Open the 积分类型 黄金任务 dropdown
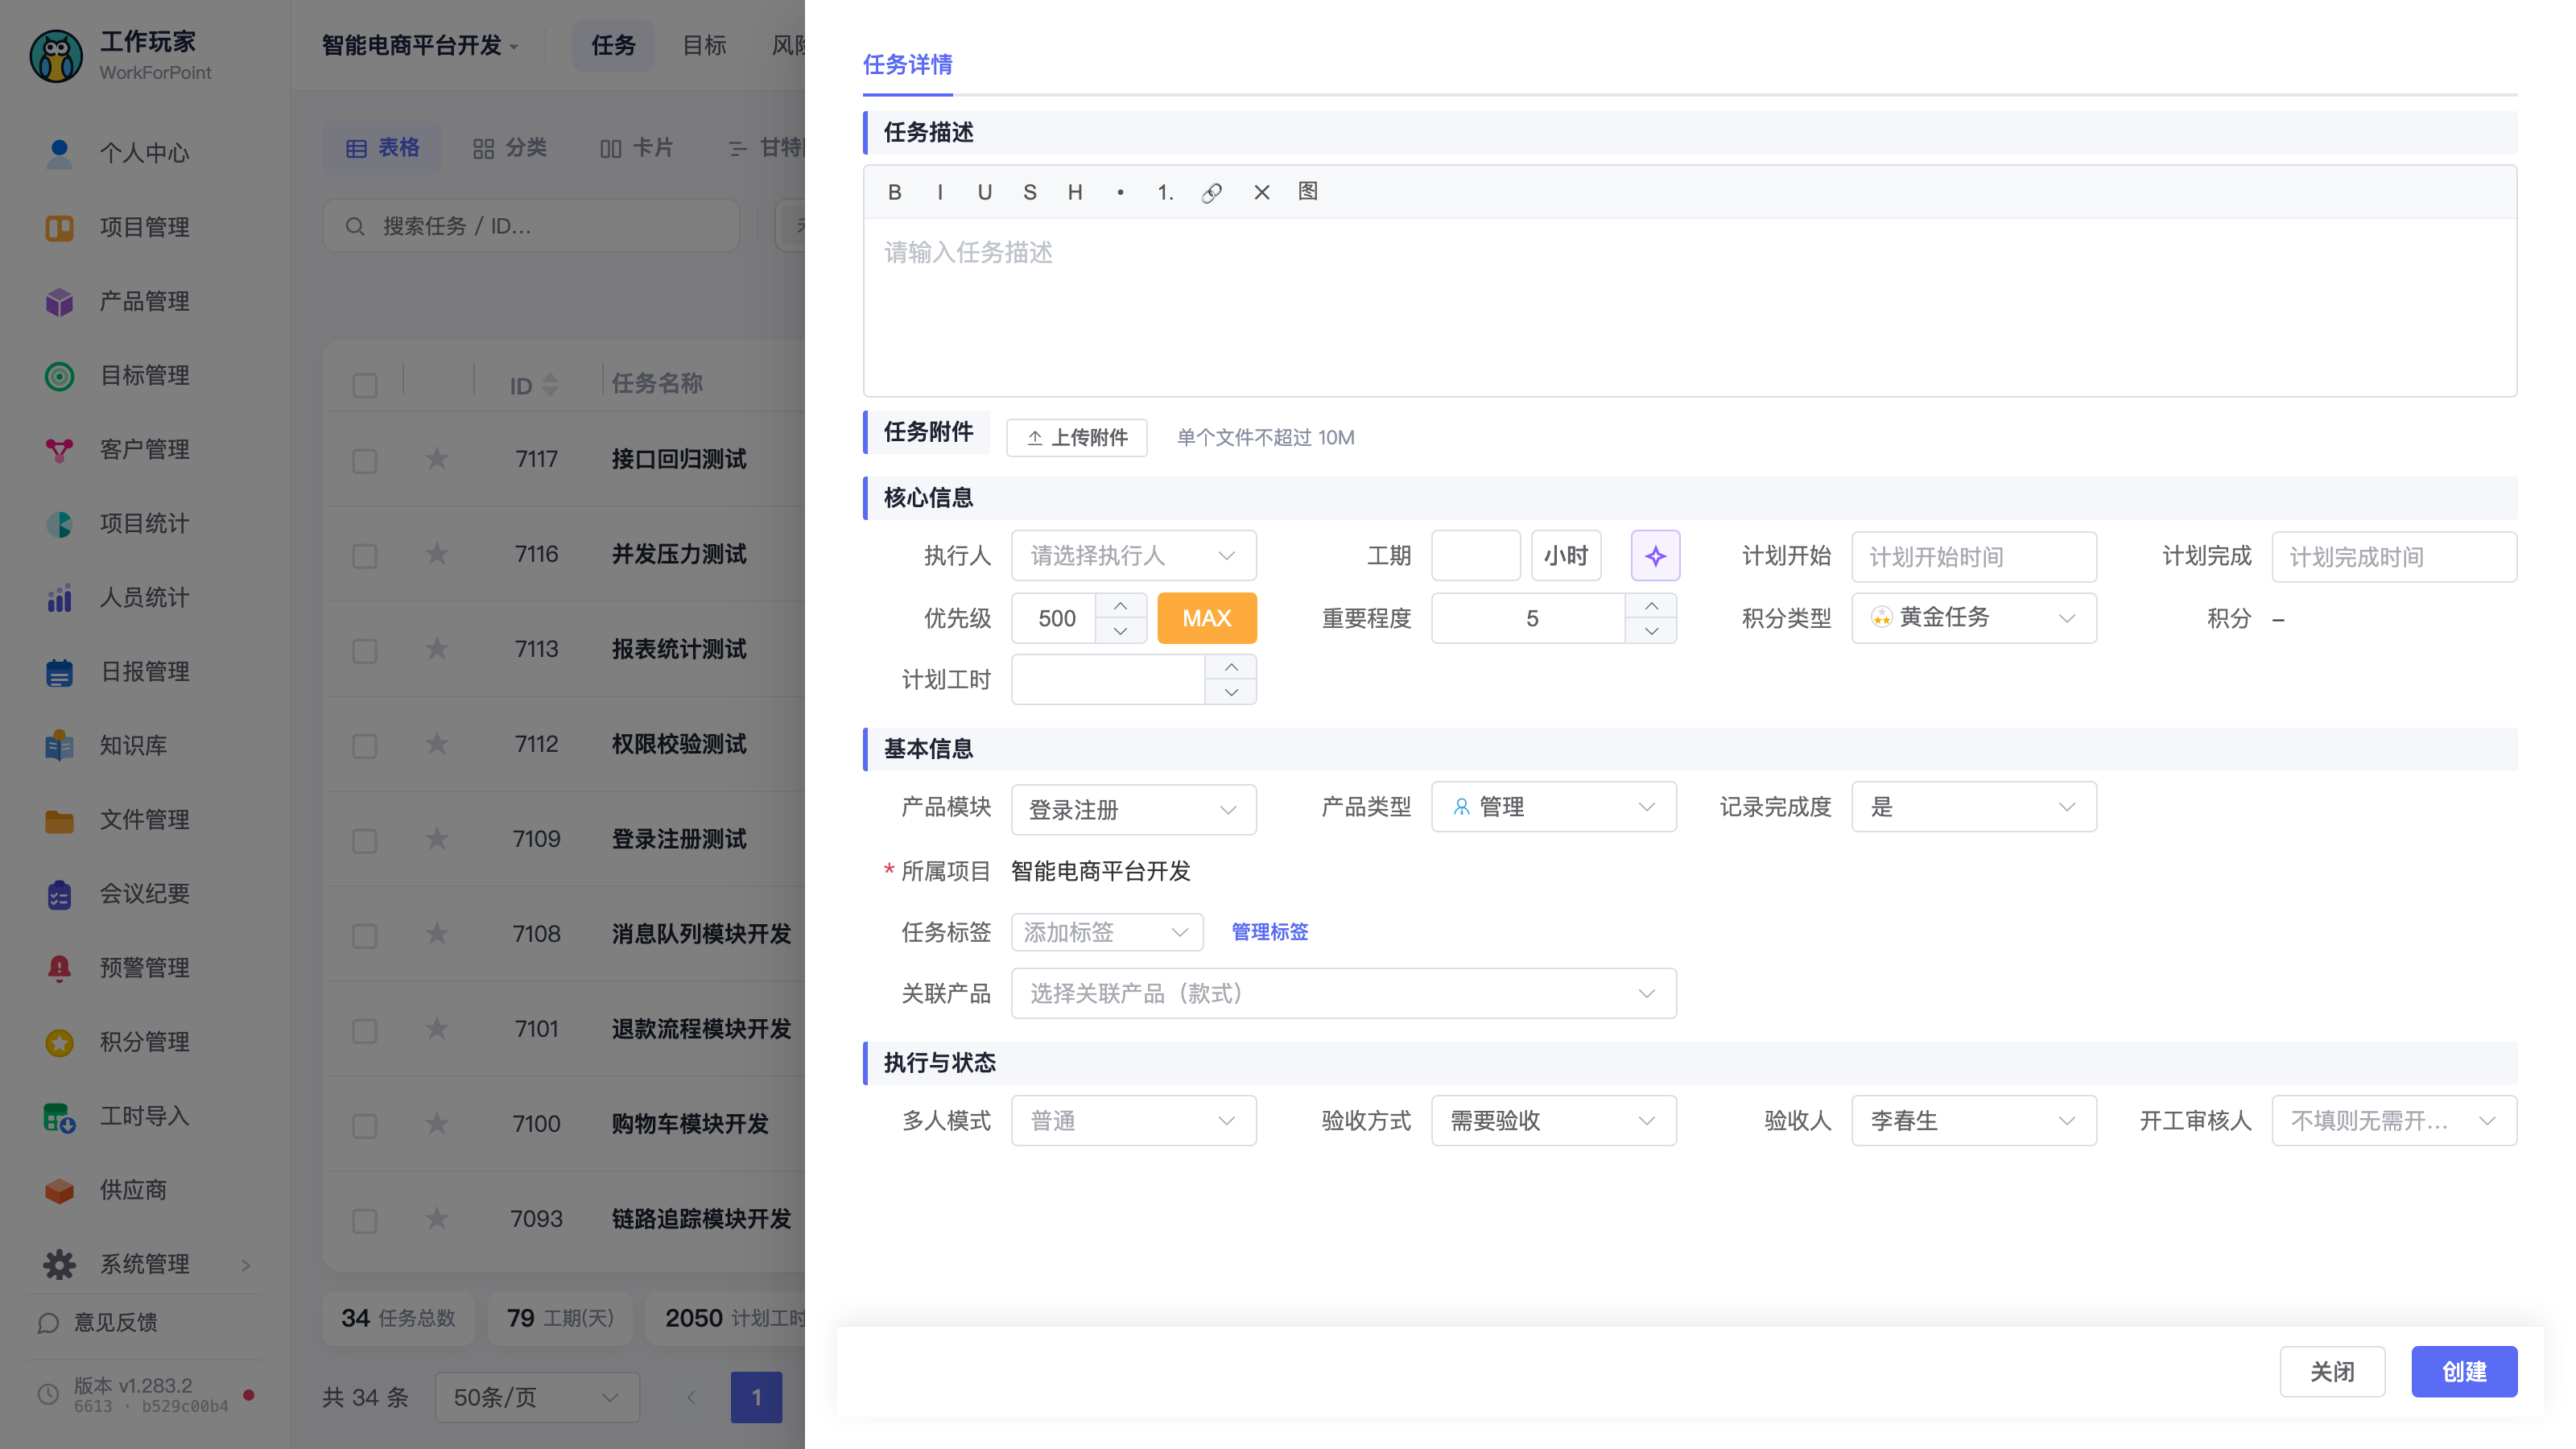This screenshot has width=2576, height=1449. (1973, 618)
